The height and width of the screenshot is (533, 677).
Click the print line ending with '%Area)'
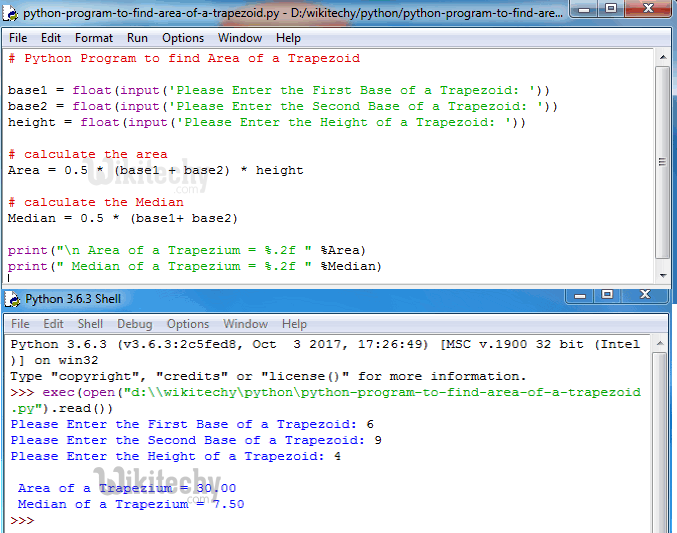click(187, 250)
